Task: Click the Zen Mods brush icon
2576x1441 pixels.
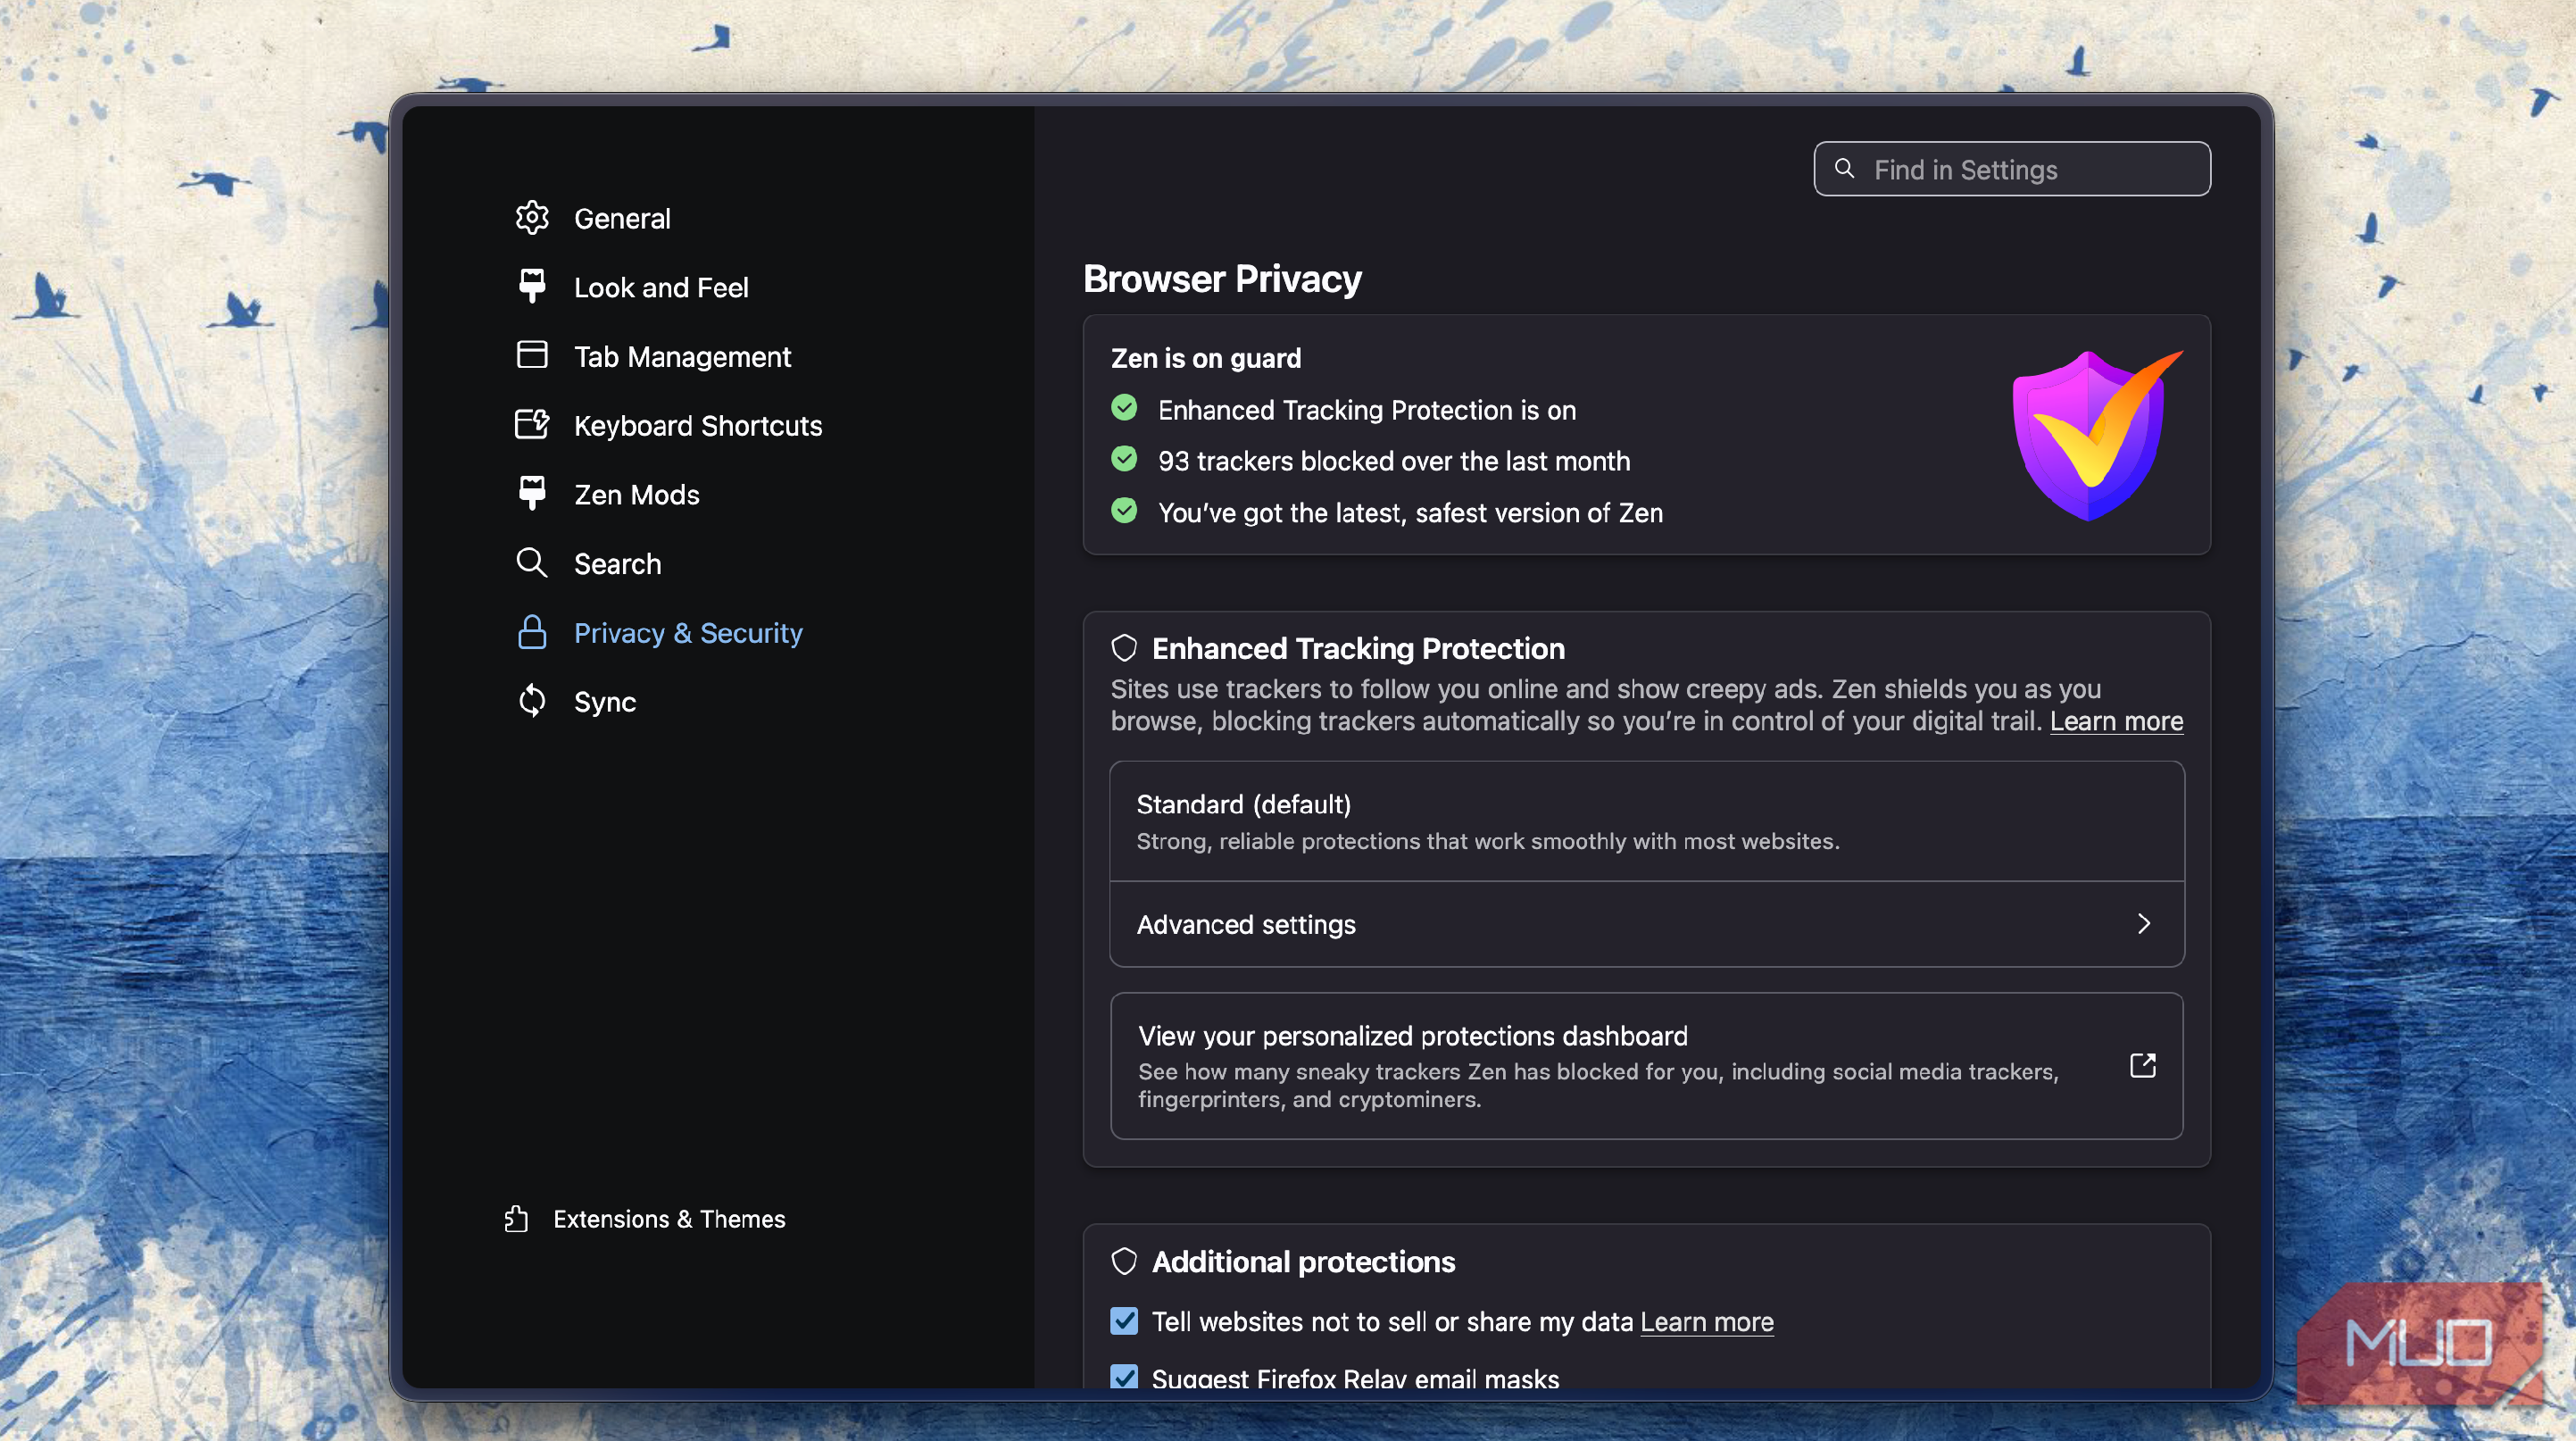Action: (532, 493)
